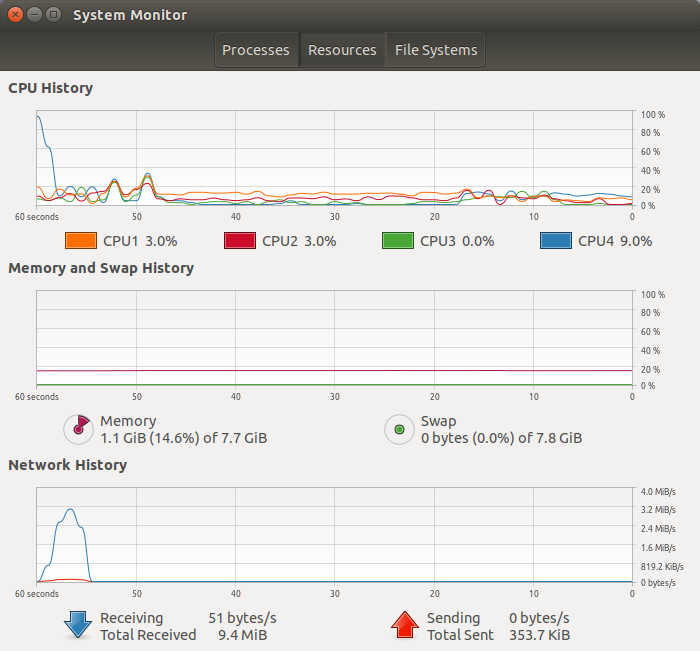Minimize the System Monitor window
700x651 pixels.
pyautogui.click(x=34, y=15)
